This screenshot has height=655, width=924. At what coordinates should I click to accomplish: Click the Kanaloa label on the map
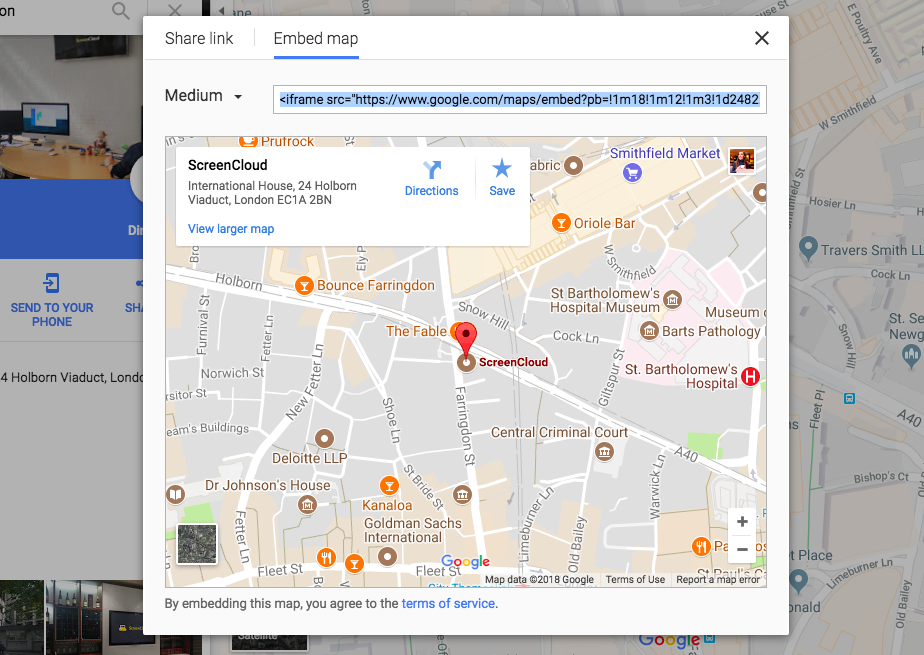coord(387,505)
